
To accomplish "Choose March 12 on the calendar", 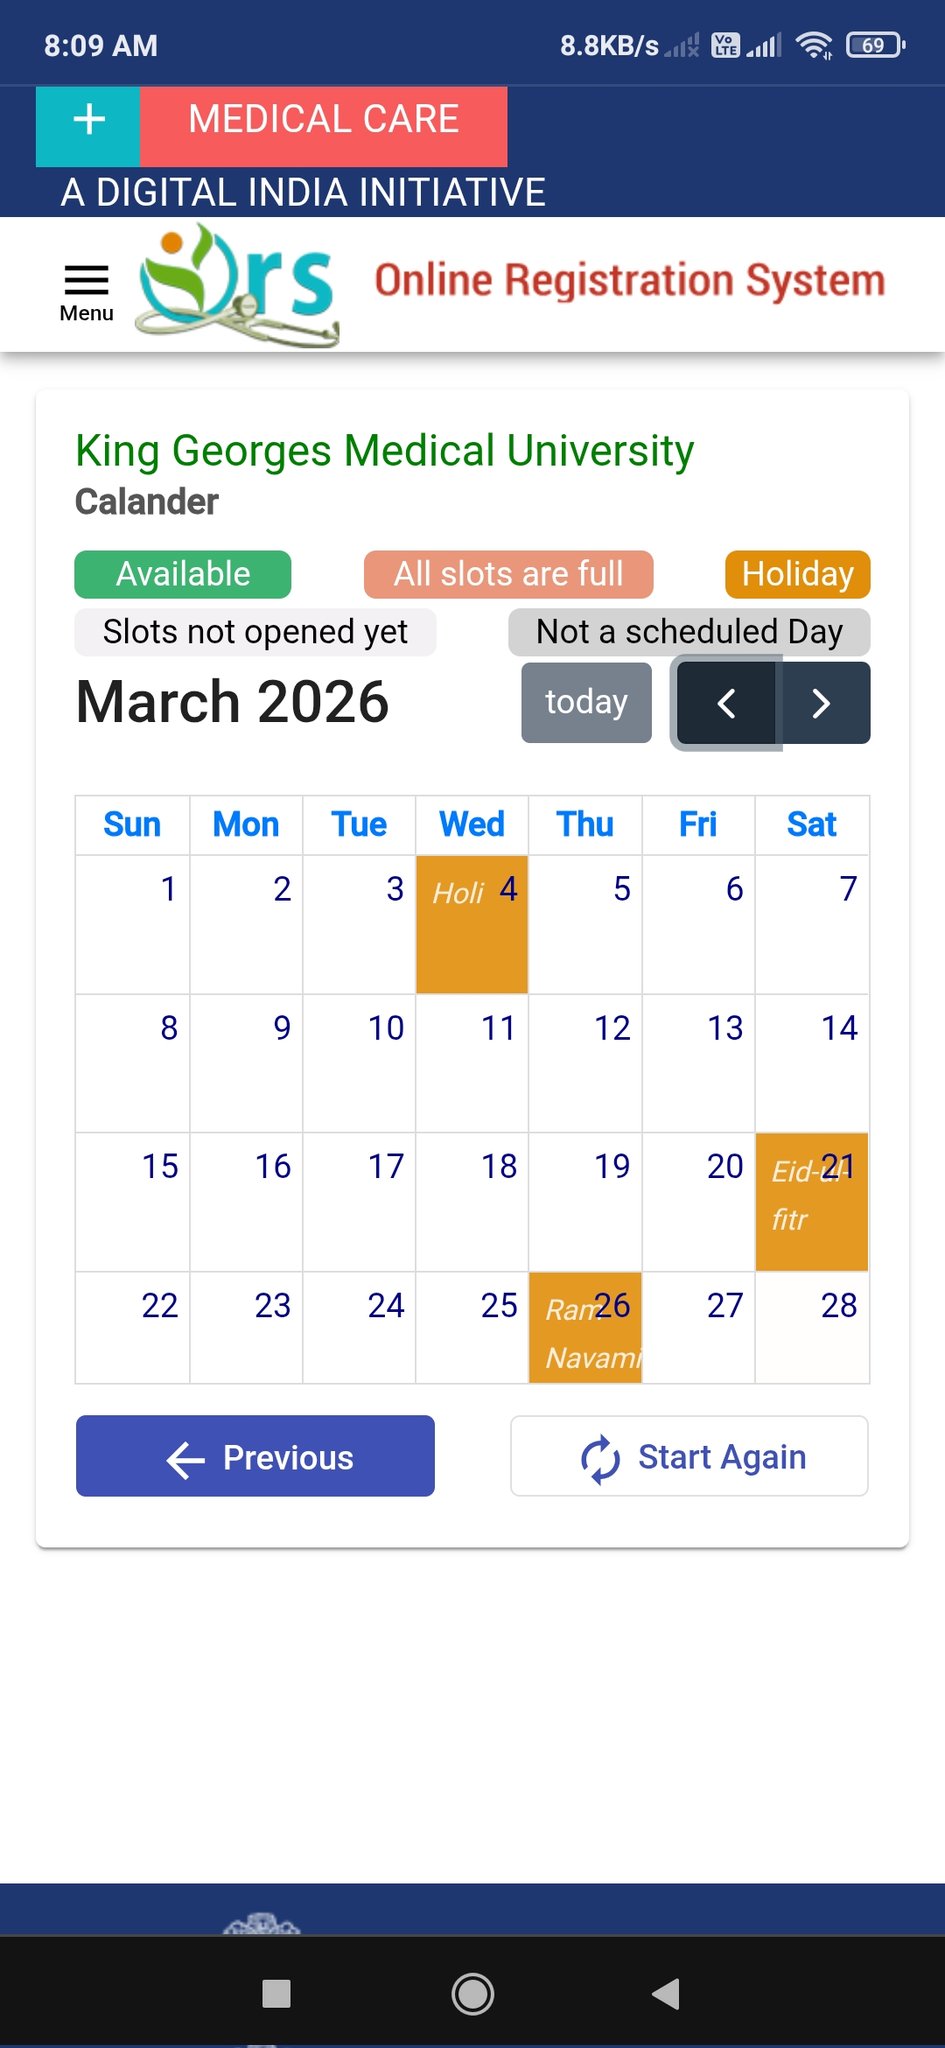I will pos(585,1062).
